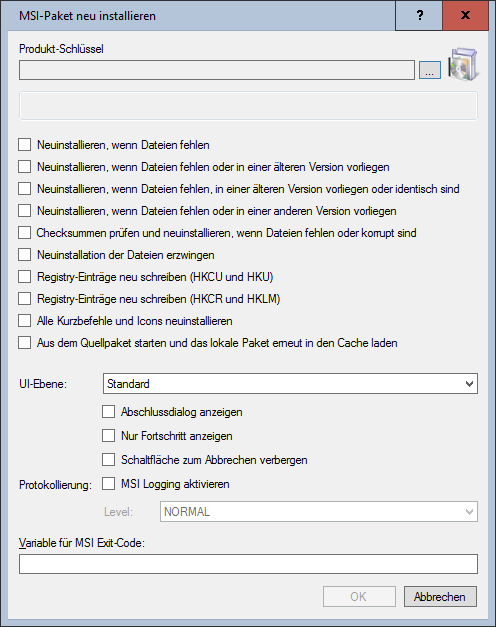Screen dimensions: 496x627
Task: Click the MSI package installer disc icon
Action: [x=463, y=64]
